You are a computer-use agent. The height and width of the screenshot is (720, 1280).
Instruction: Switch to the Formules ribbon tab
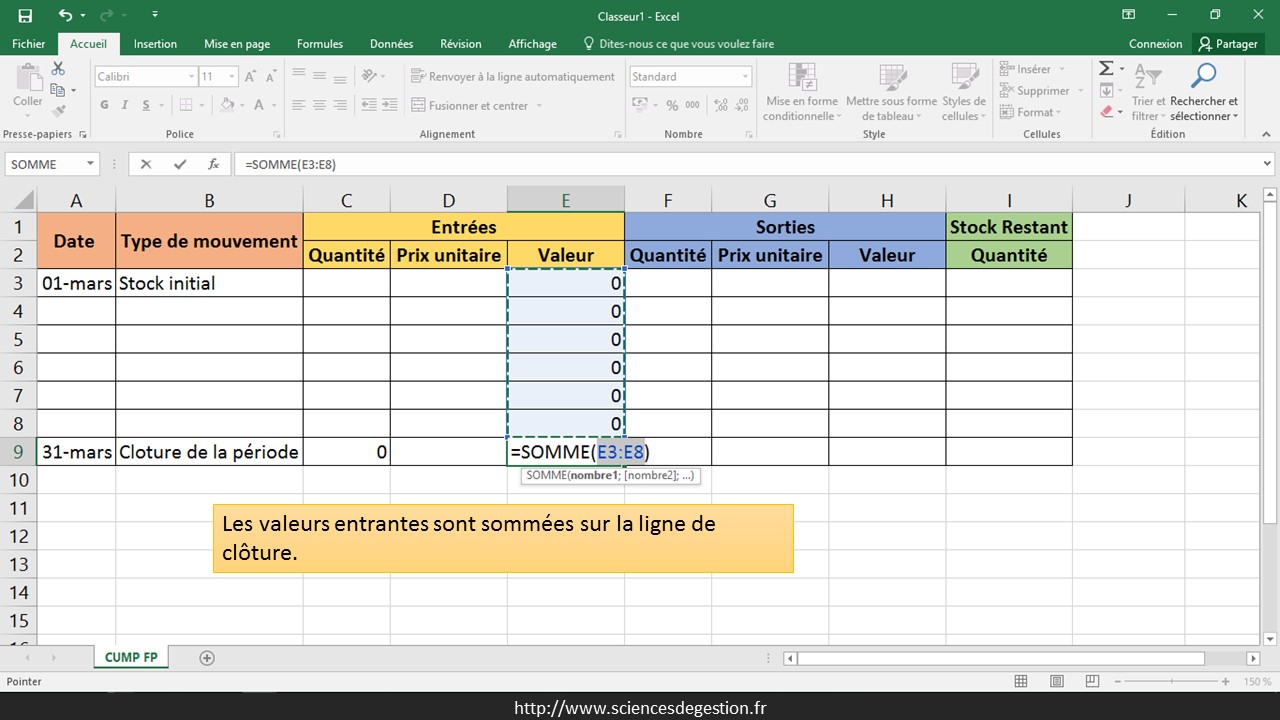(320, 44)
